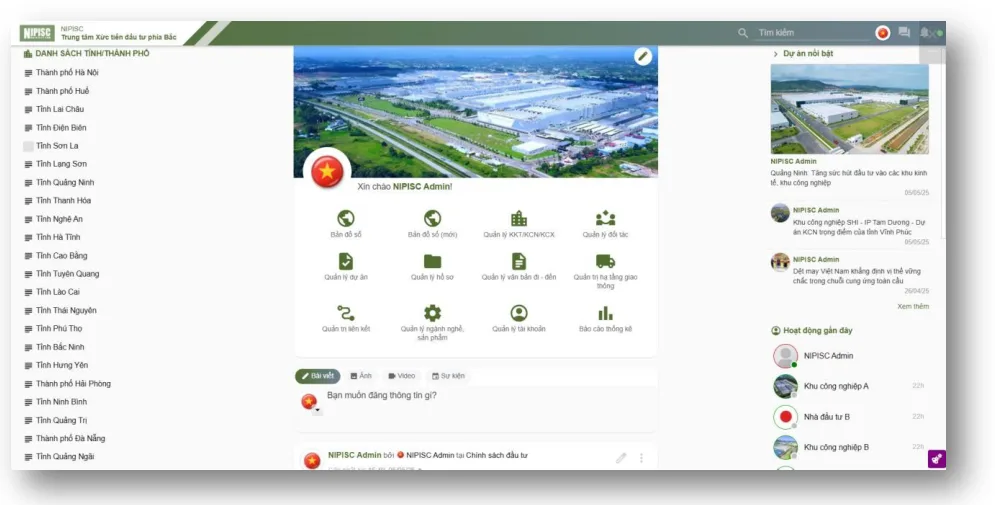Open notifications bell icon in header

(925, 32)
